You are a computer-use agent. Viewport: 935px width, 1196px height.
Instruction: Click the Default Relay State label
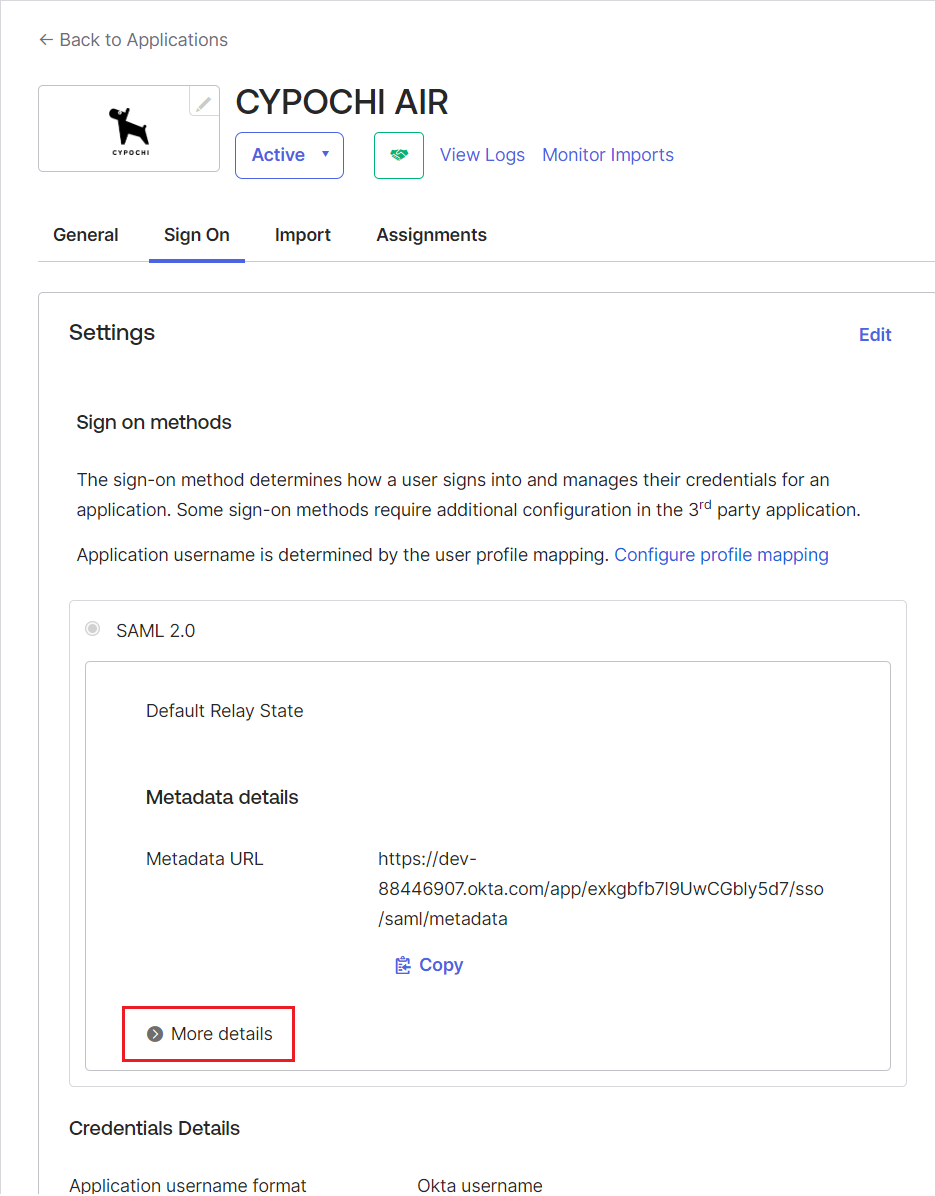tap(224, 711)
